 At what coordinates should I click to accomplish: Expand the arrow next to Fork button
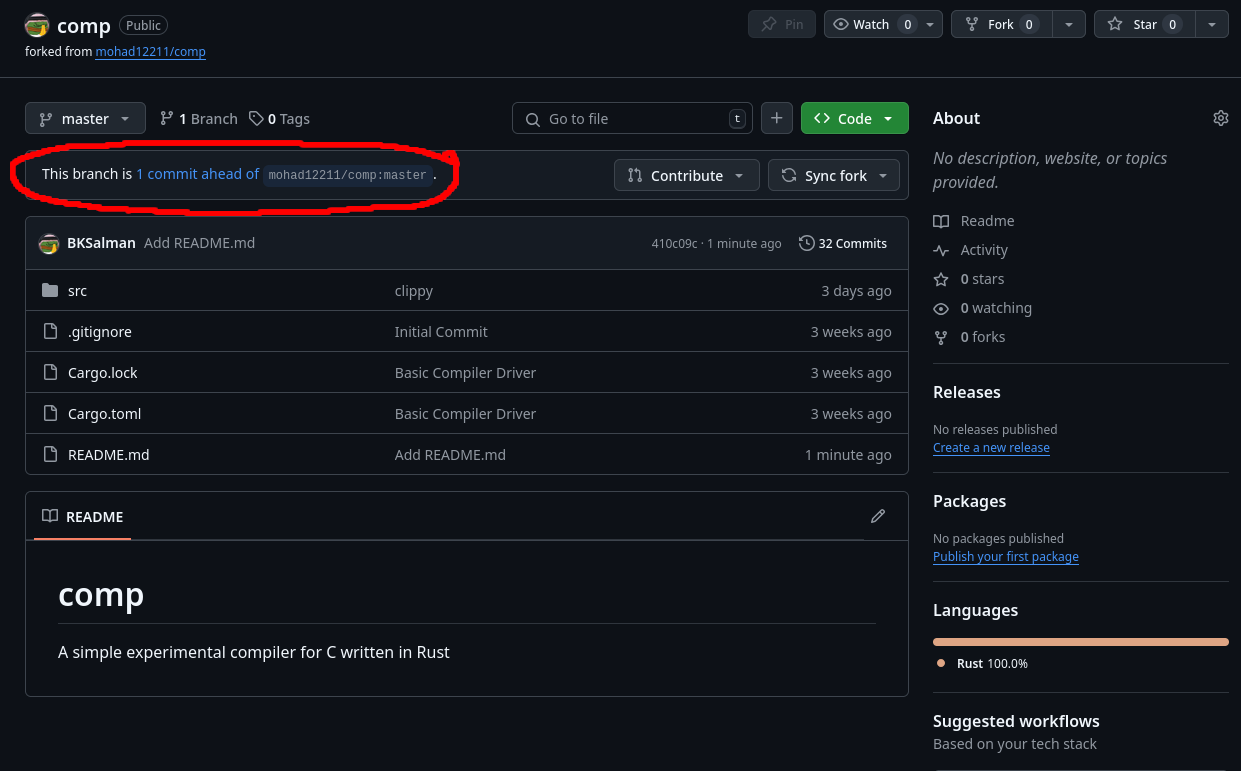coord(1069,24)
